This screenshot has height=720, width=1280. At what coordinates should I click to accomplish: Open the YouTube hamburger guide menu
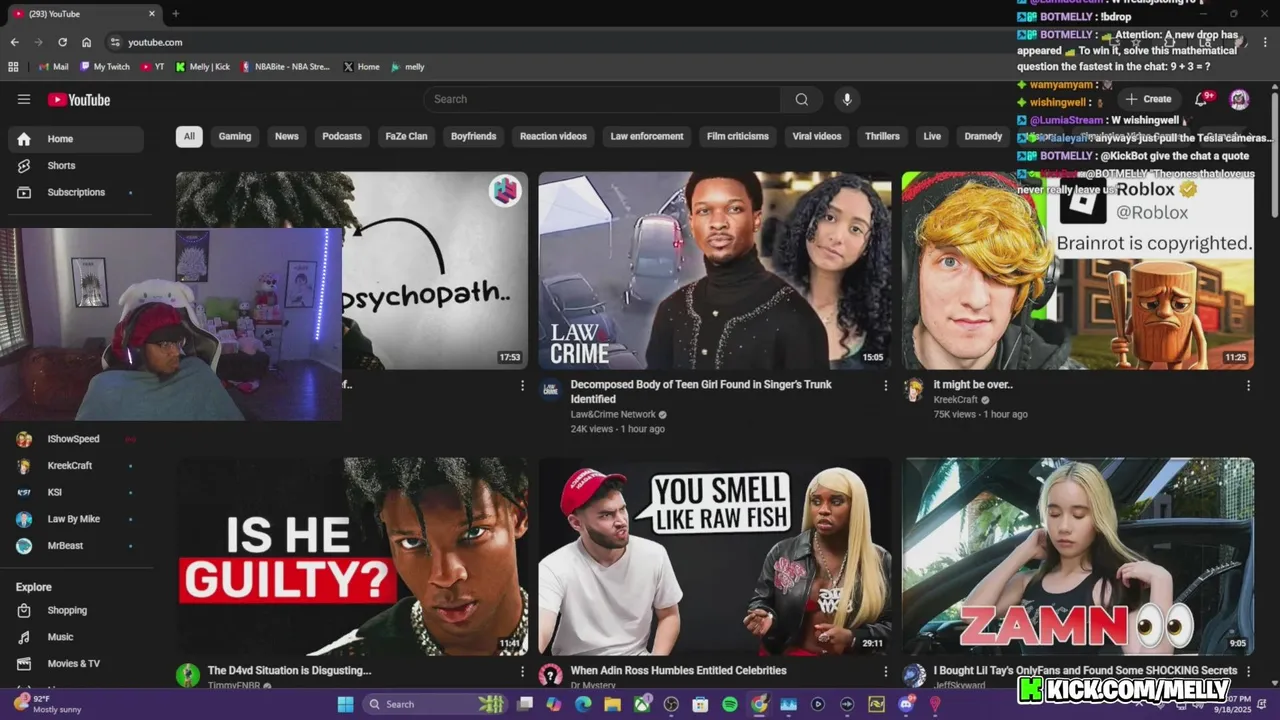point(24,99)
